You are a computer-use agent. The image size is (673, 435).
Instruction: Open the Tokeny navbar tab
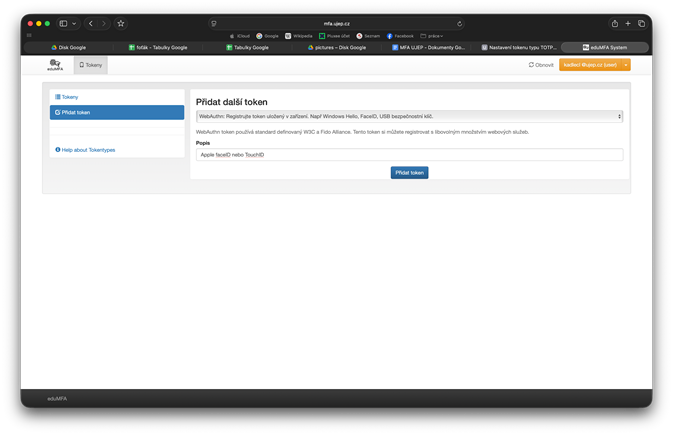(91, 65)
